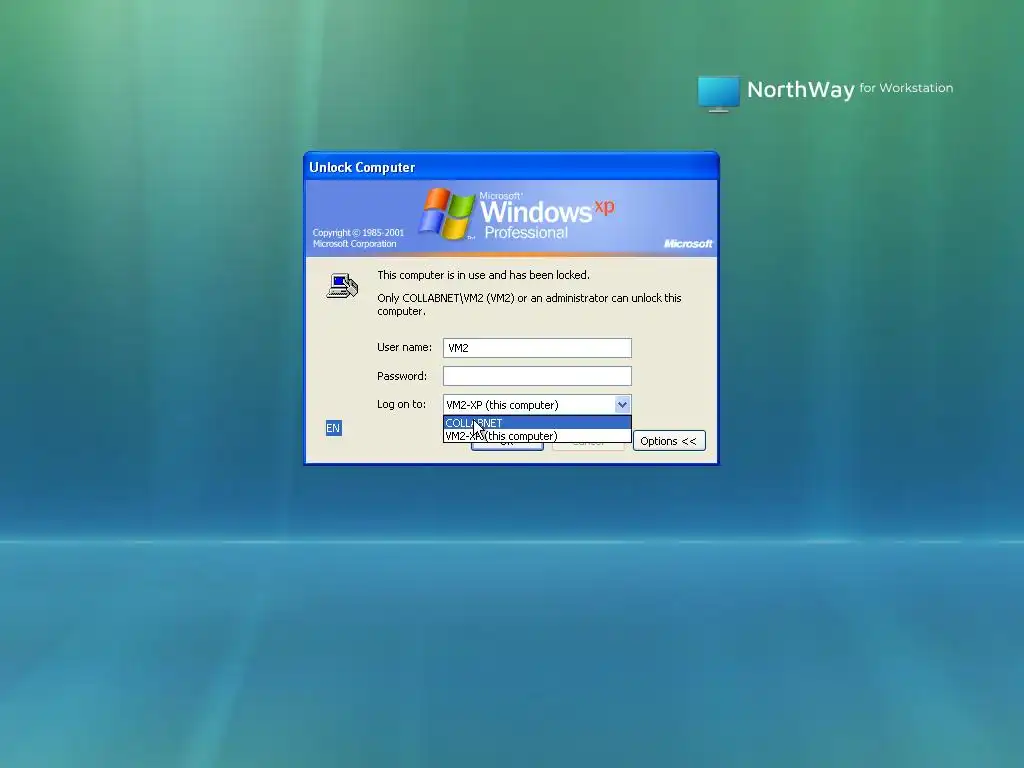Focus the Password input field

tap(537, 376)
